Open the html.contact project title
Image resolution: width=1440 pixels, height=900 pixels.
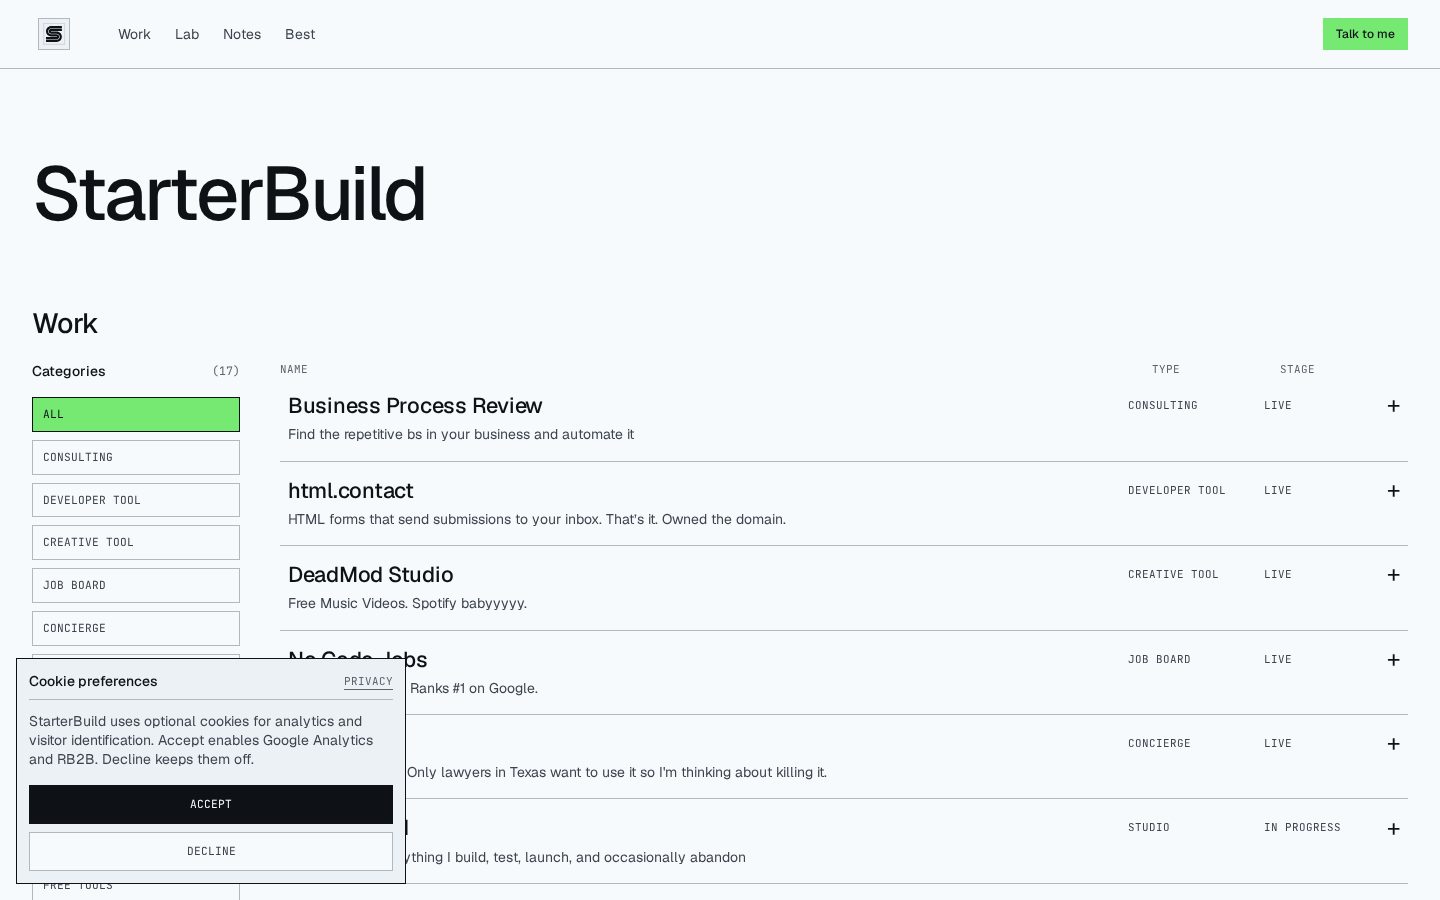(x=350, y=491)
